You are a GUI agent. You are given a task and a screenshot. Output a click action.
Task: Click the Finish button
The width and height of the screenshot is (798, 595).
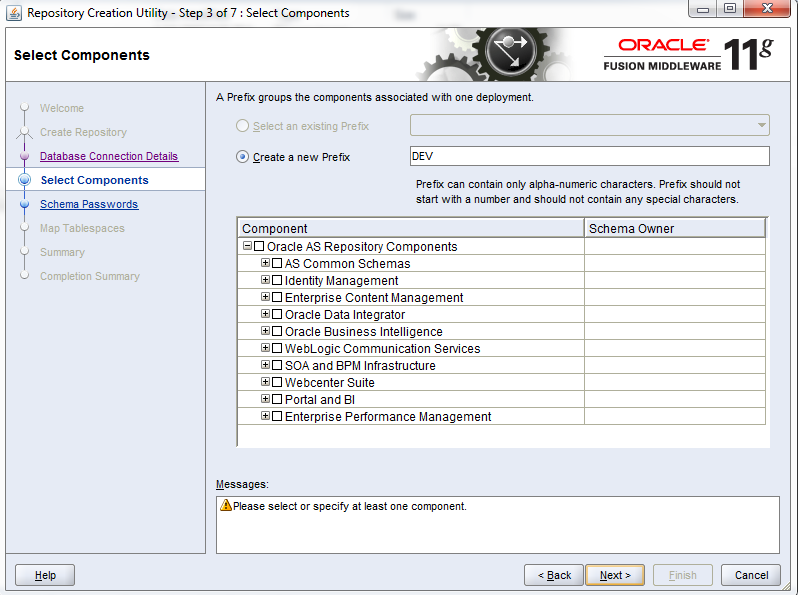click(x=682, y=575)
